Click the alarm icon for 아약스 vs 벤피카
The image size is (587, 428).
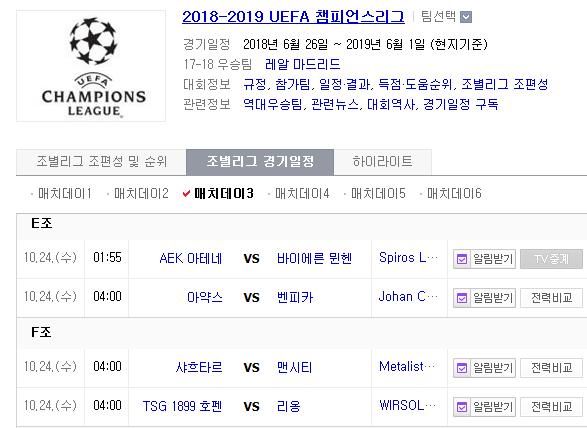[x=462, y=298]
